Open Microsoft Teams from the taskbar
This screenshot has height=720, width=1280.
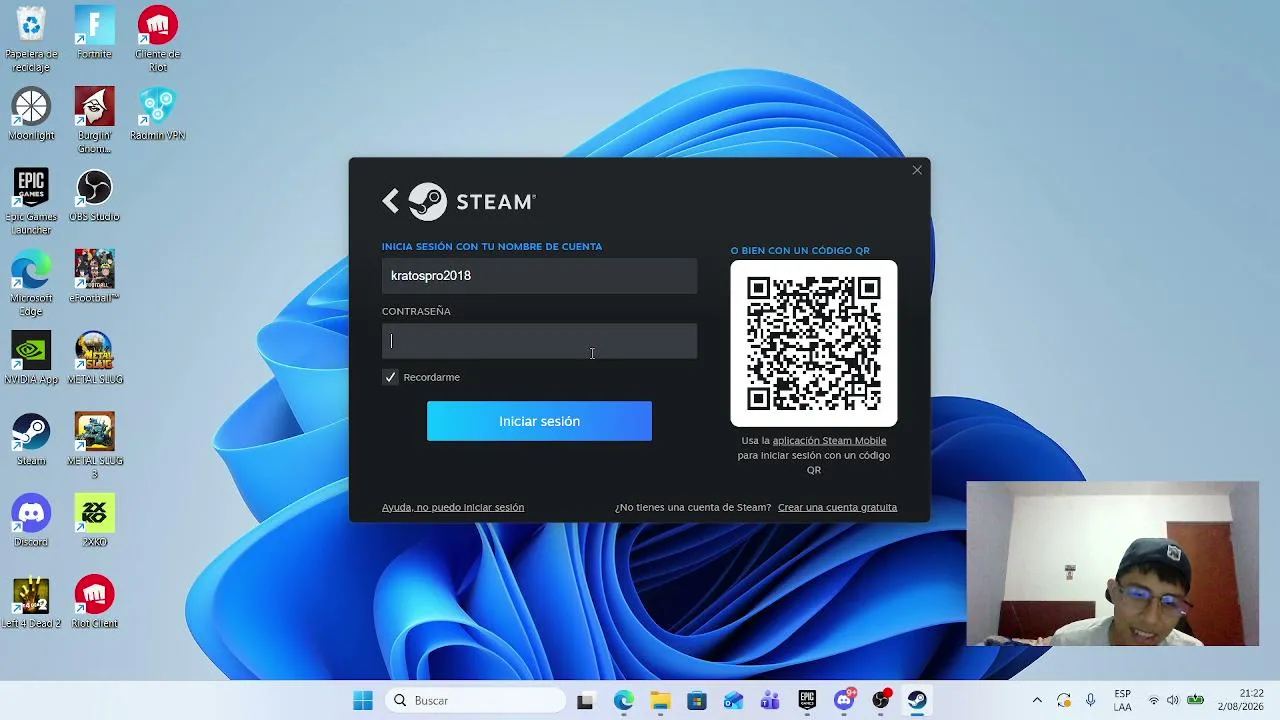(770, 701)
